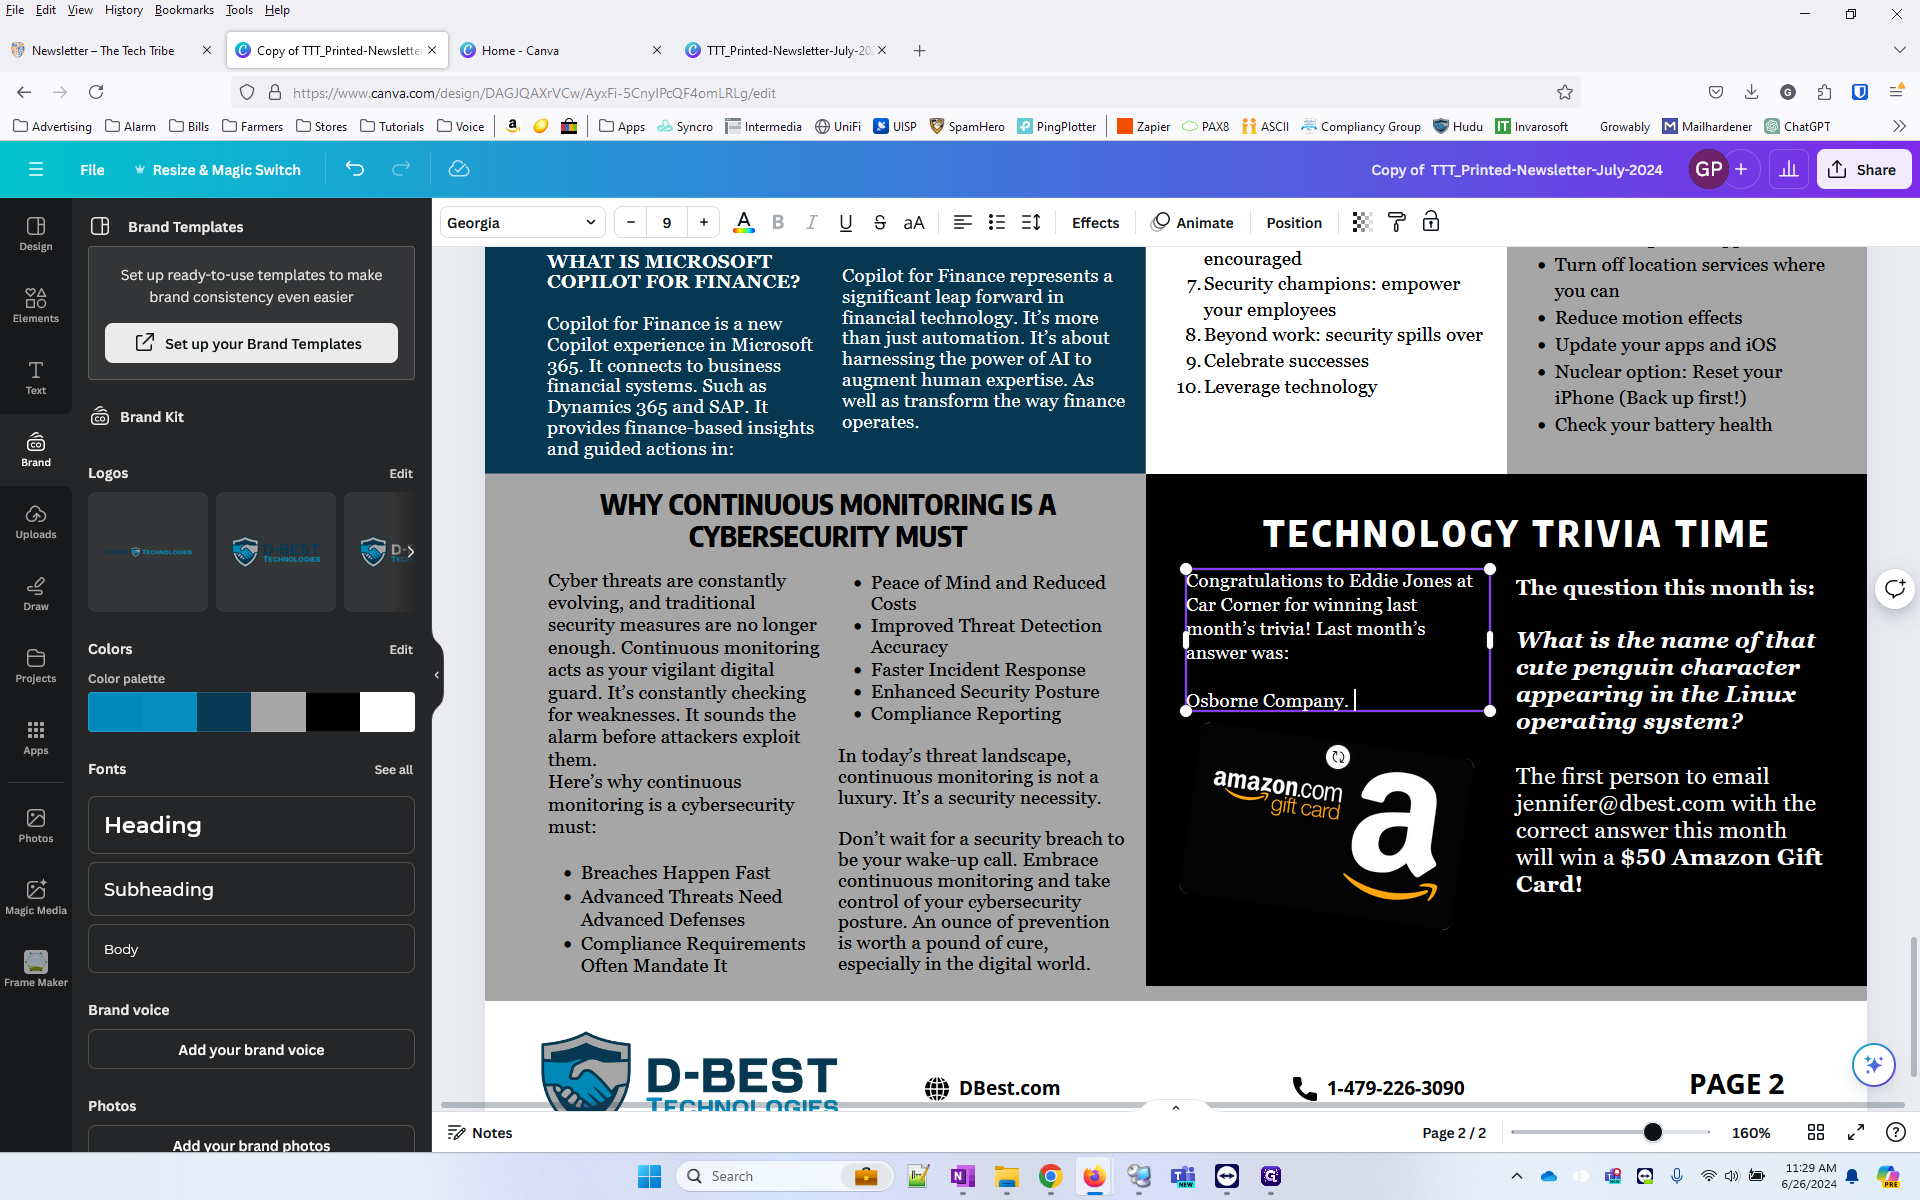
Task: Collapse the Brand side panel
Action: [437, 675]
